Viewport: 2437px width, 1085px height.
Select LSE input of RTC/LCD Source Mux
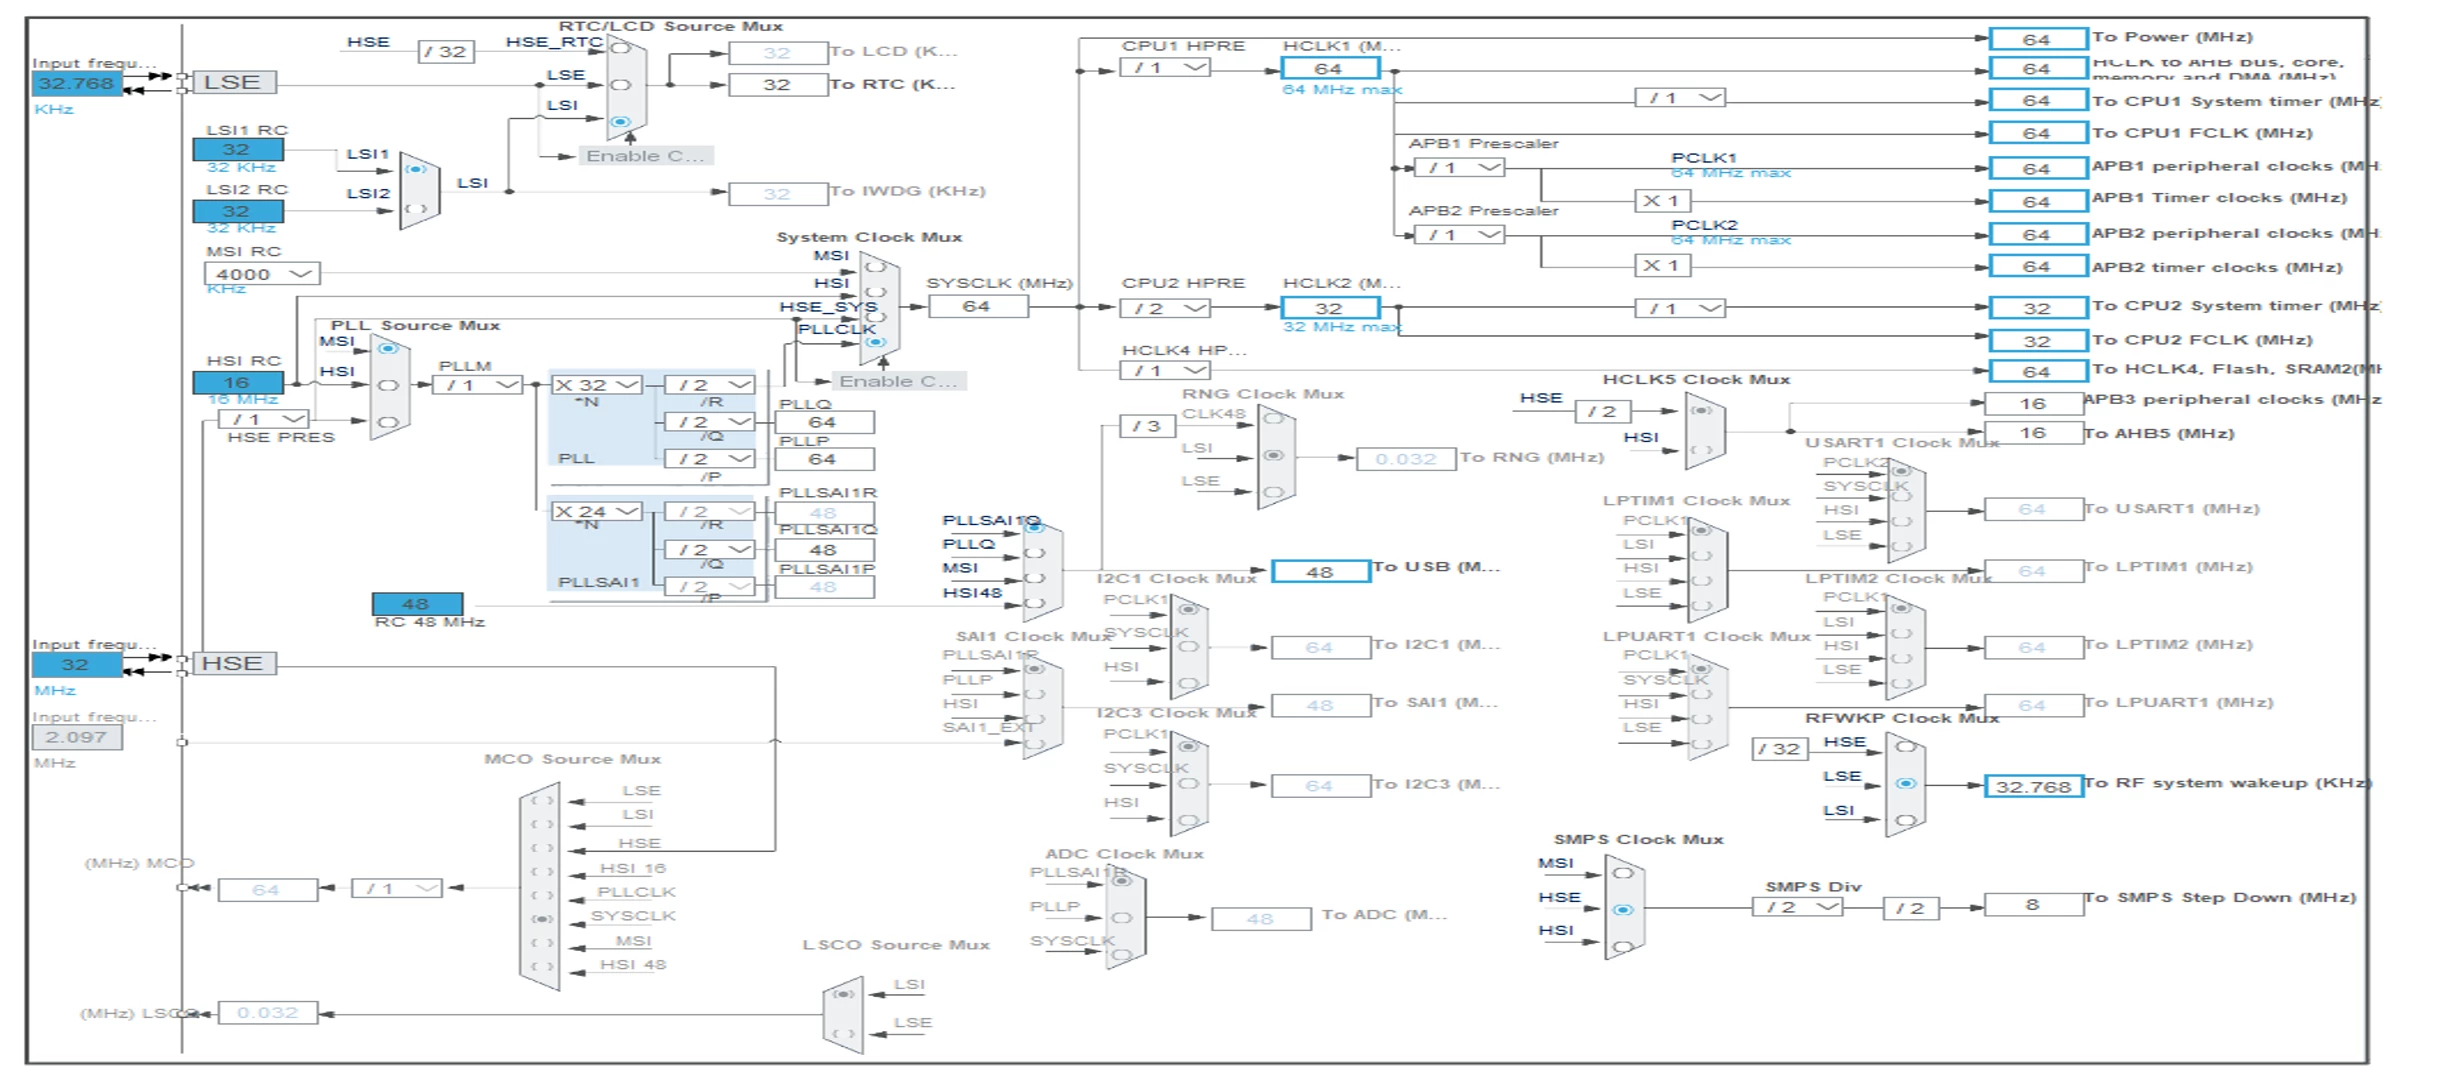pos(620,85)
